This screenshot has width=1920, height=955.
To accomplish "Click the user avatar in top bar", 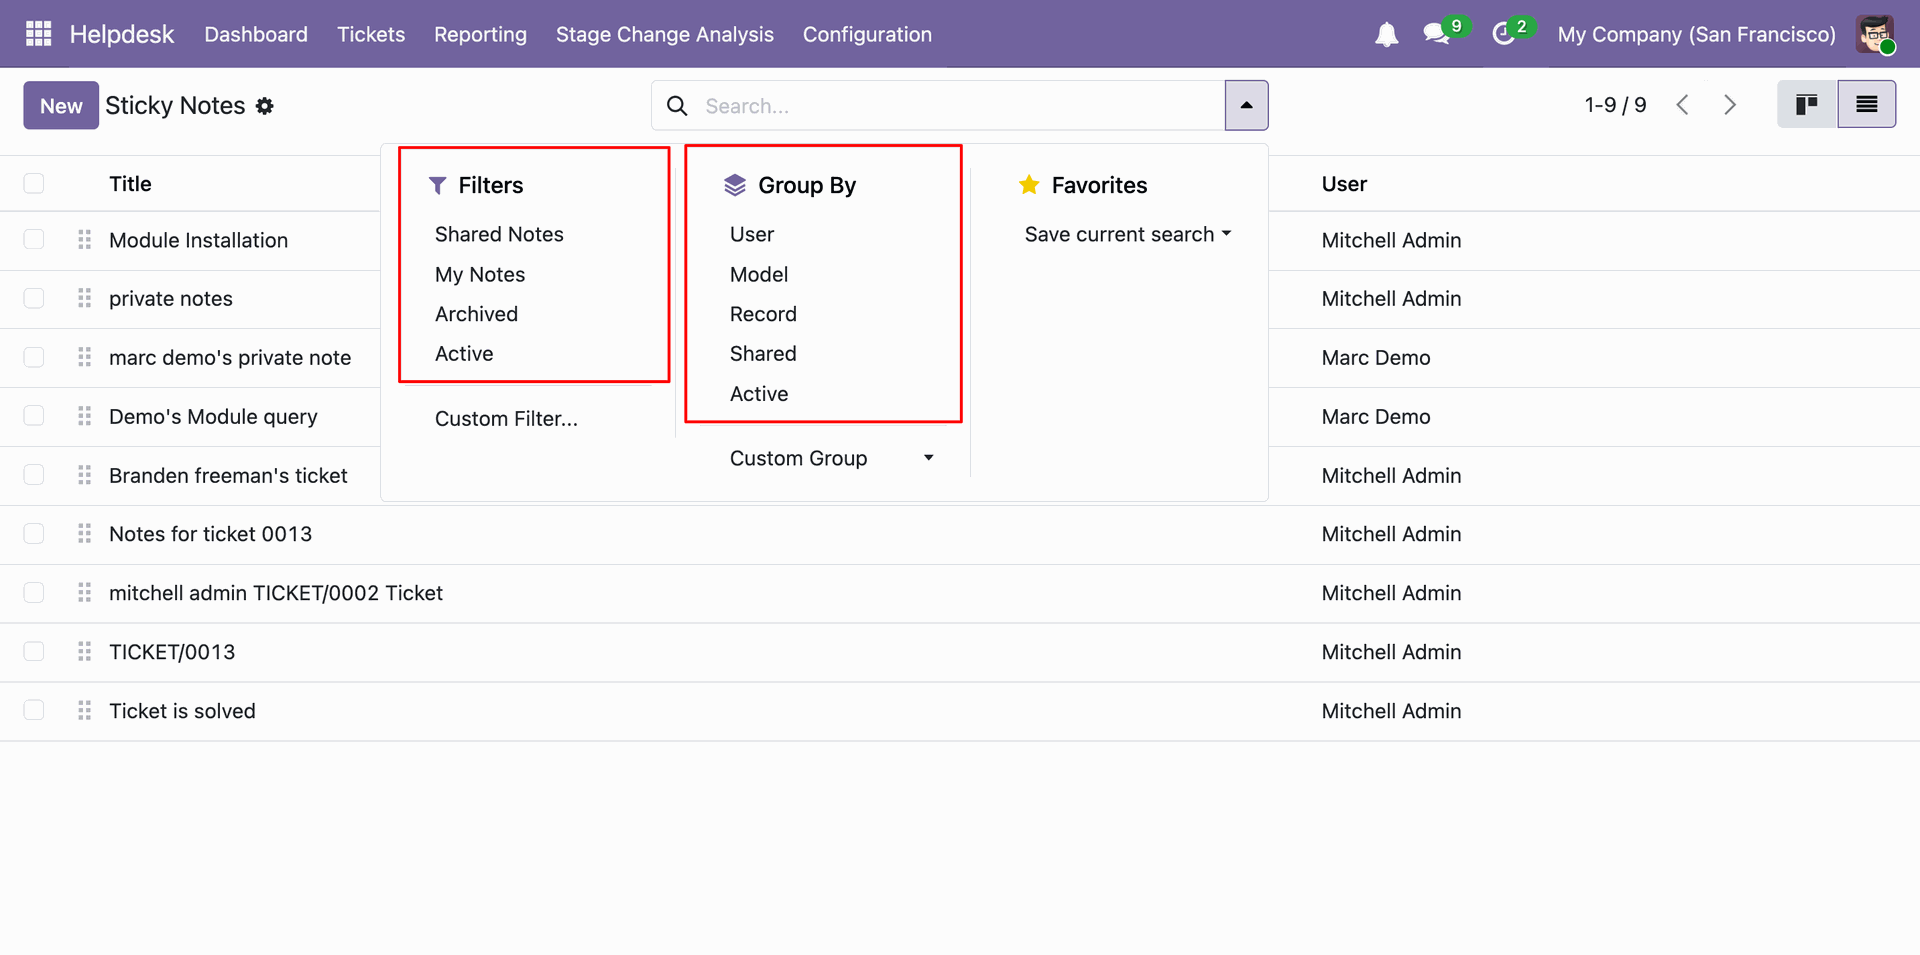I will click(1875, 34).
